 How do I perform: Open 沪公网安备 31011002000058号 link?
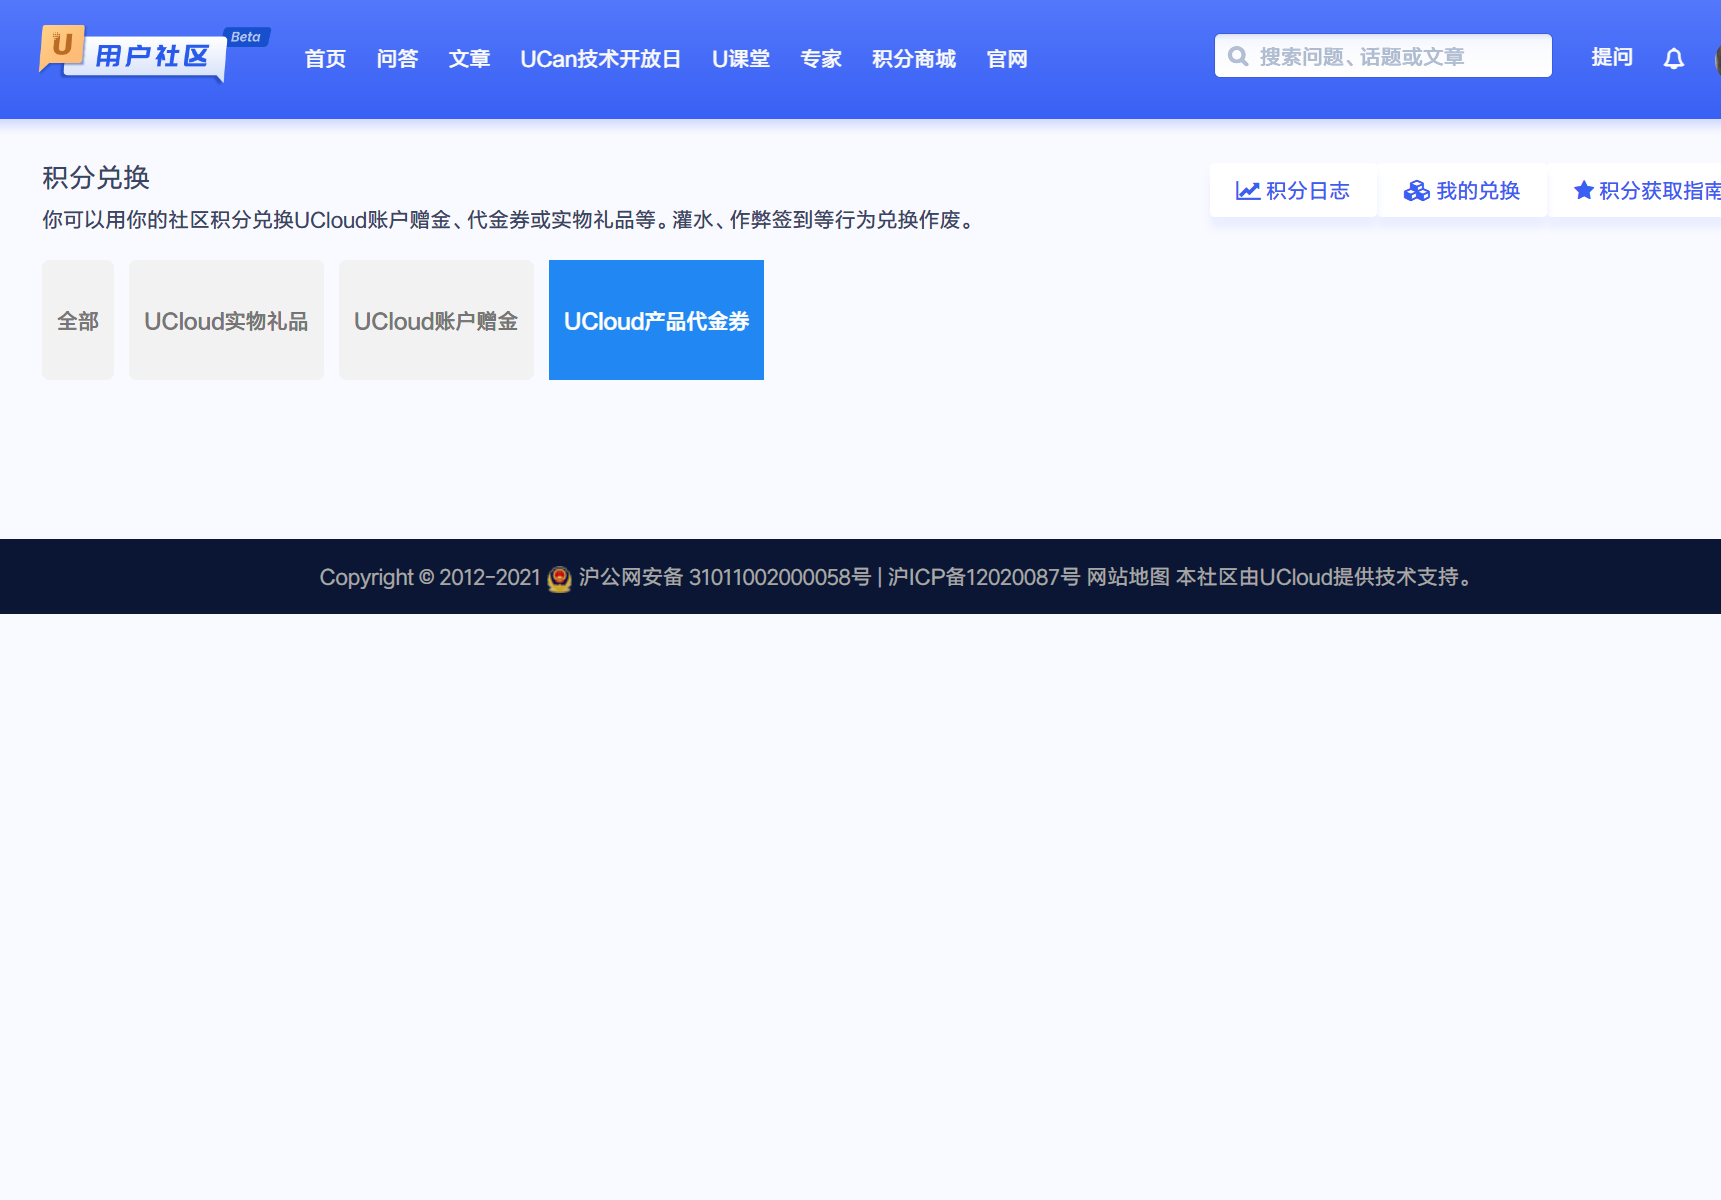[x=725, y=577]
